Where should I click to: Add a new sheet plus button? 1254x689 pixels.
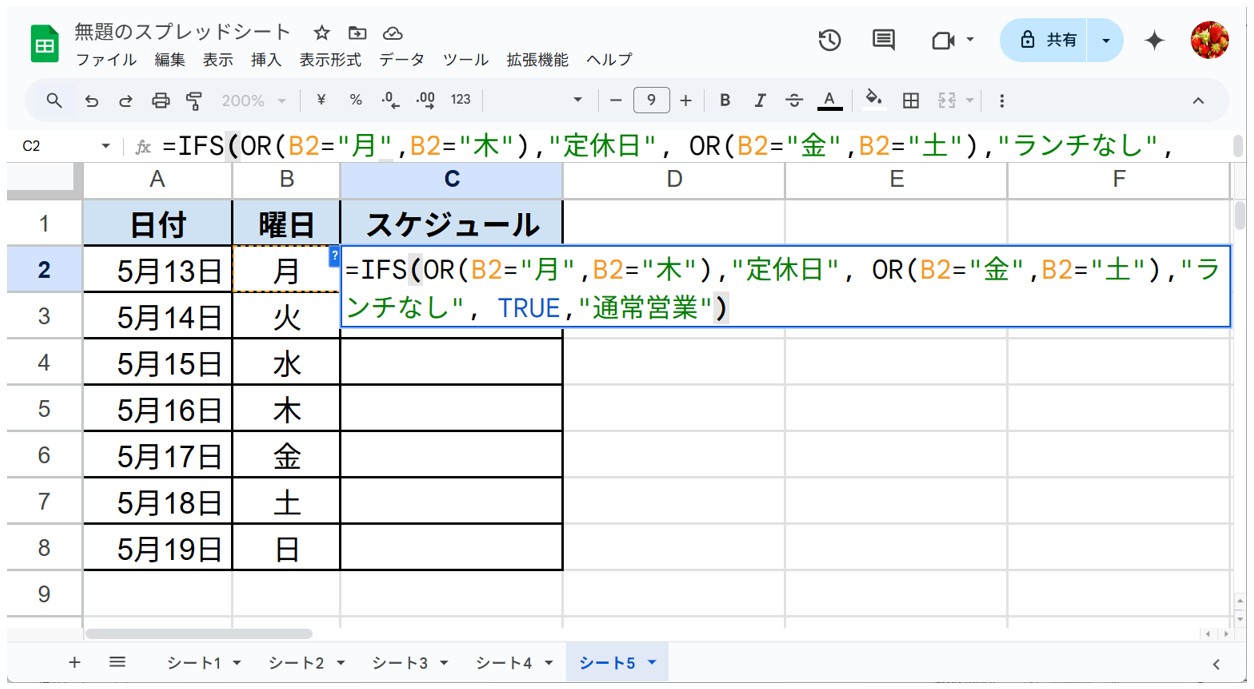click(x=74, y=662)
